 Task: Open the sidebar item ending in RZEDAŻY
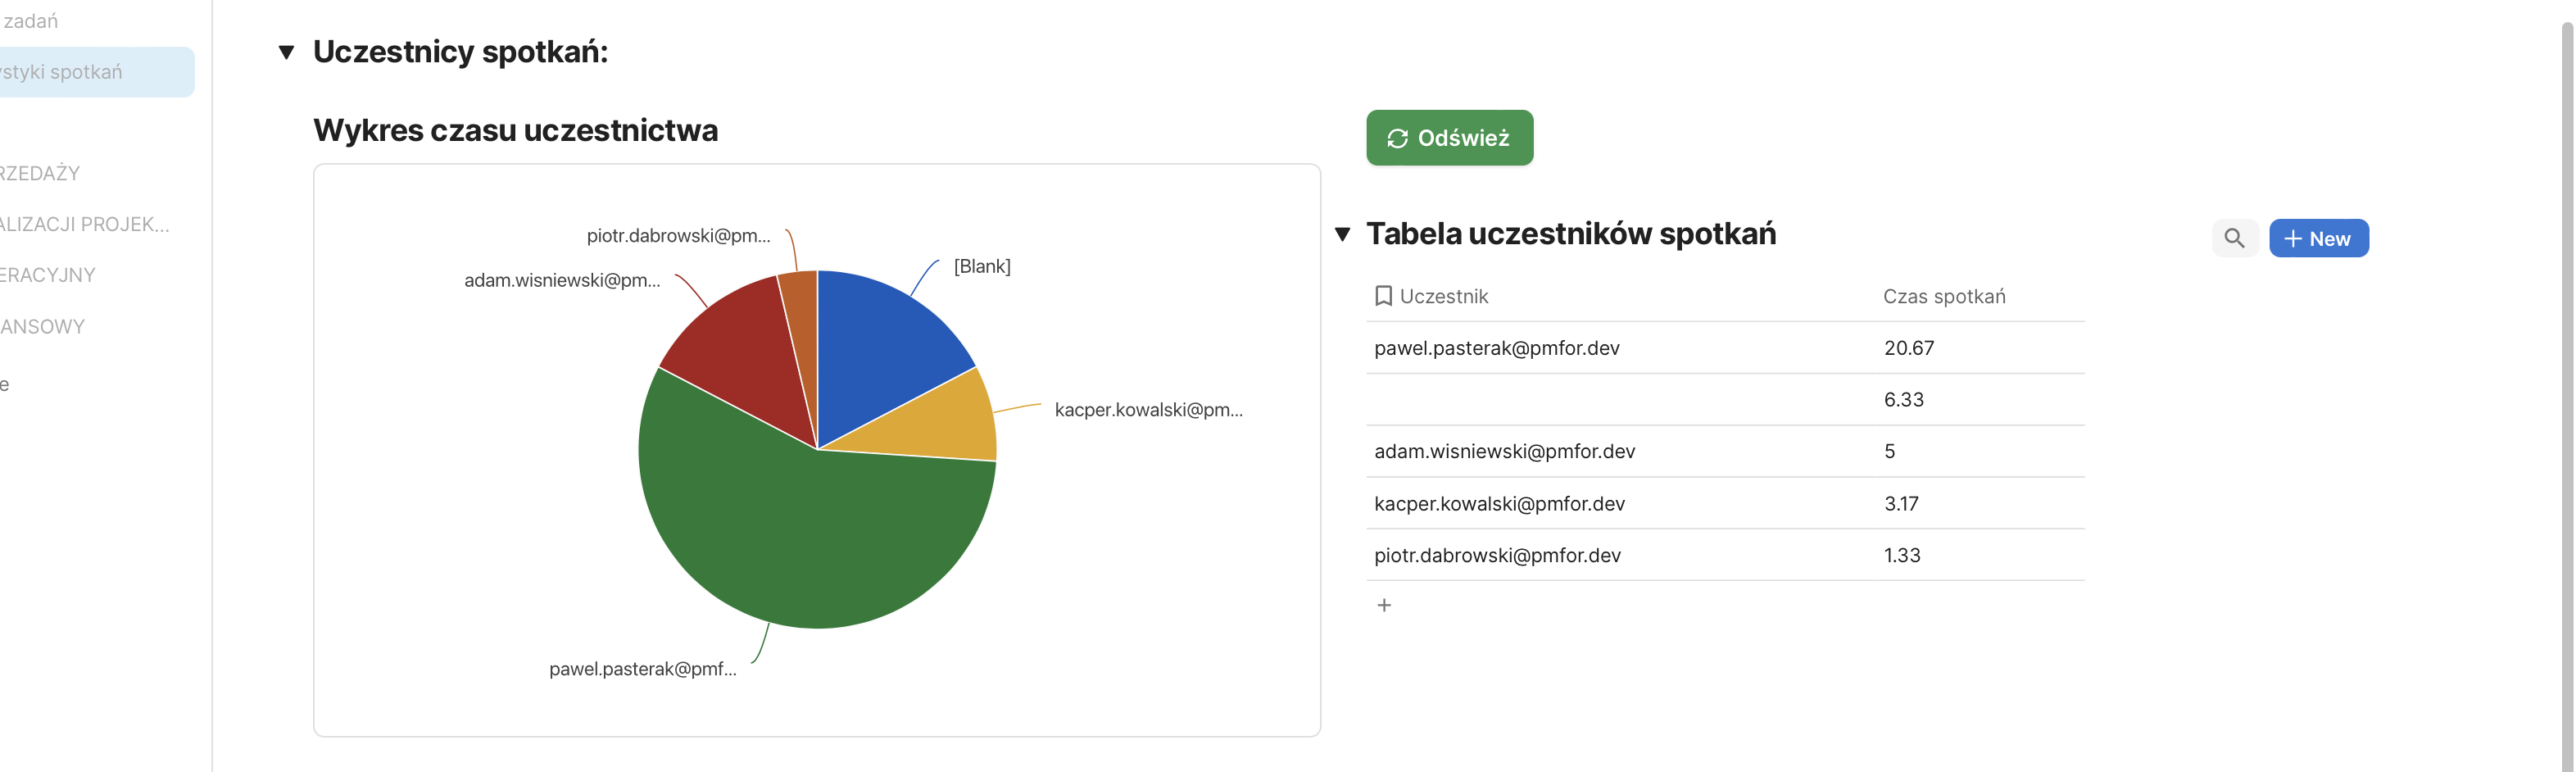coord(40,173)
